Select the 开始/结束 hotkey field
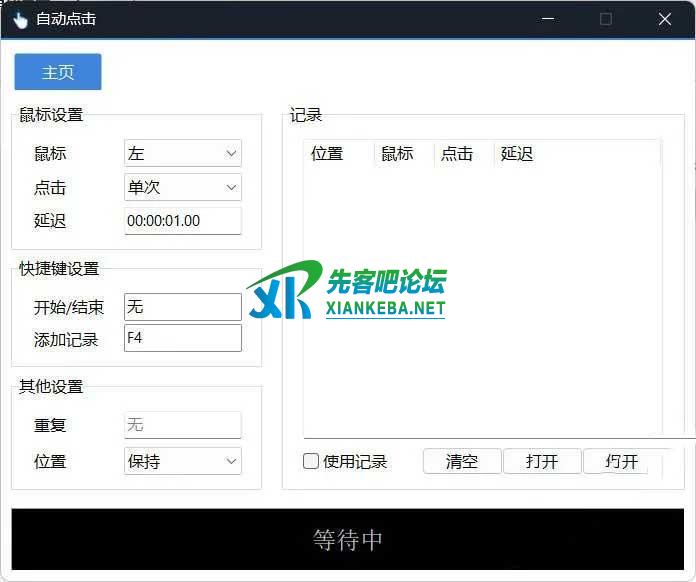This screenshot has width=696, height=582. coord(183,307)
